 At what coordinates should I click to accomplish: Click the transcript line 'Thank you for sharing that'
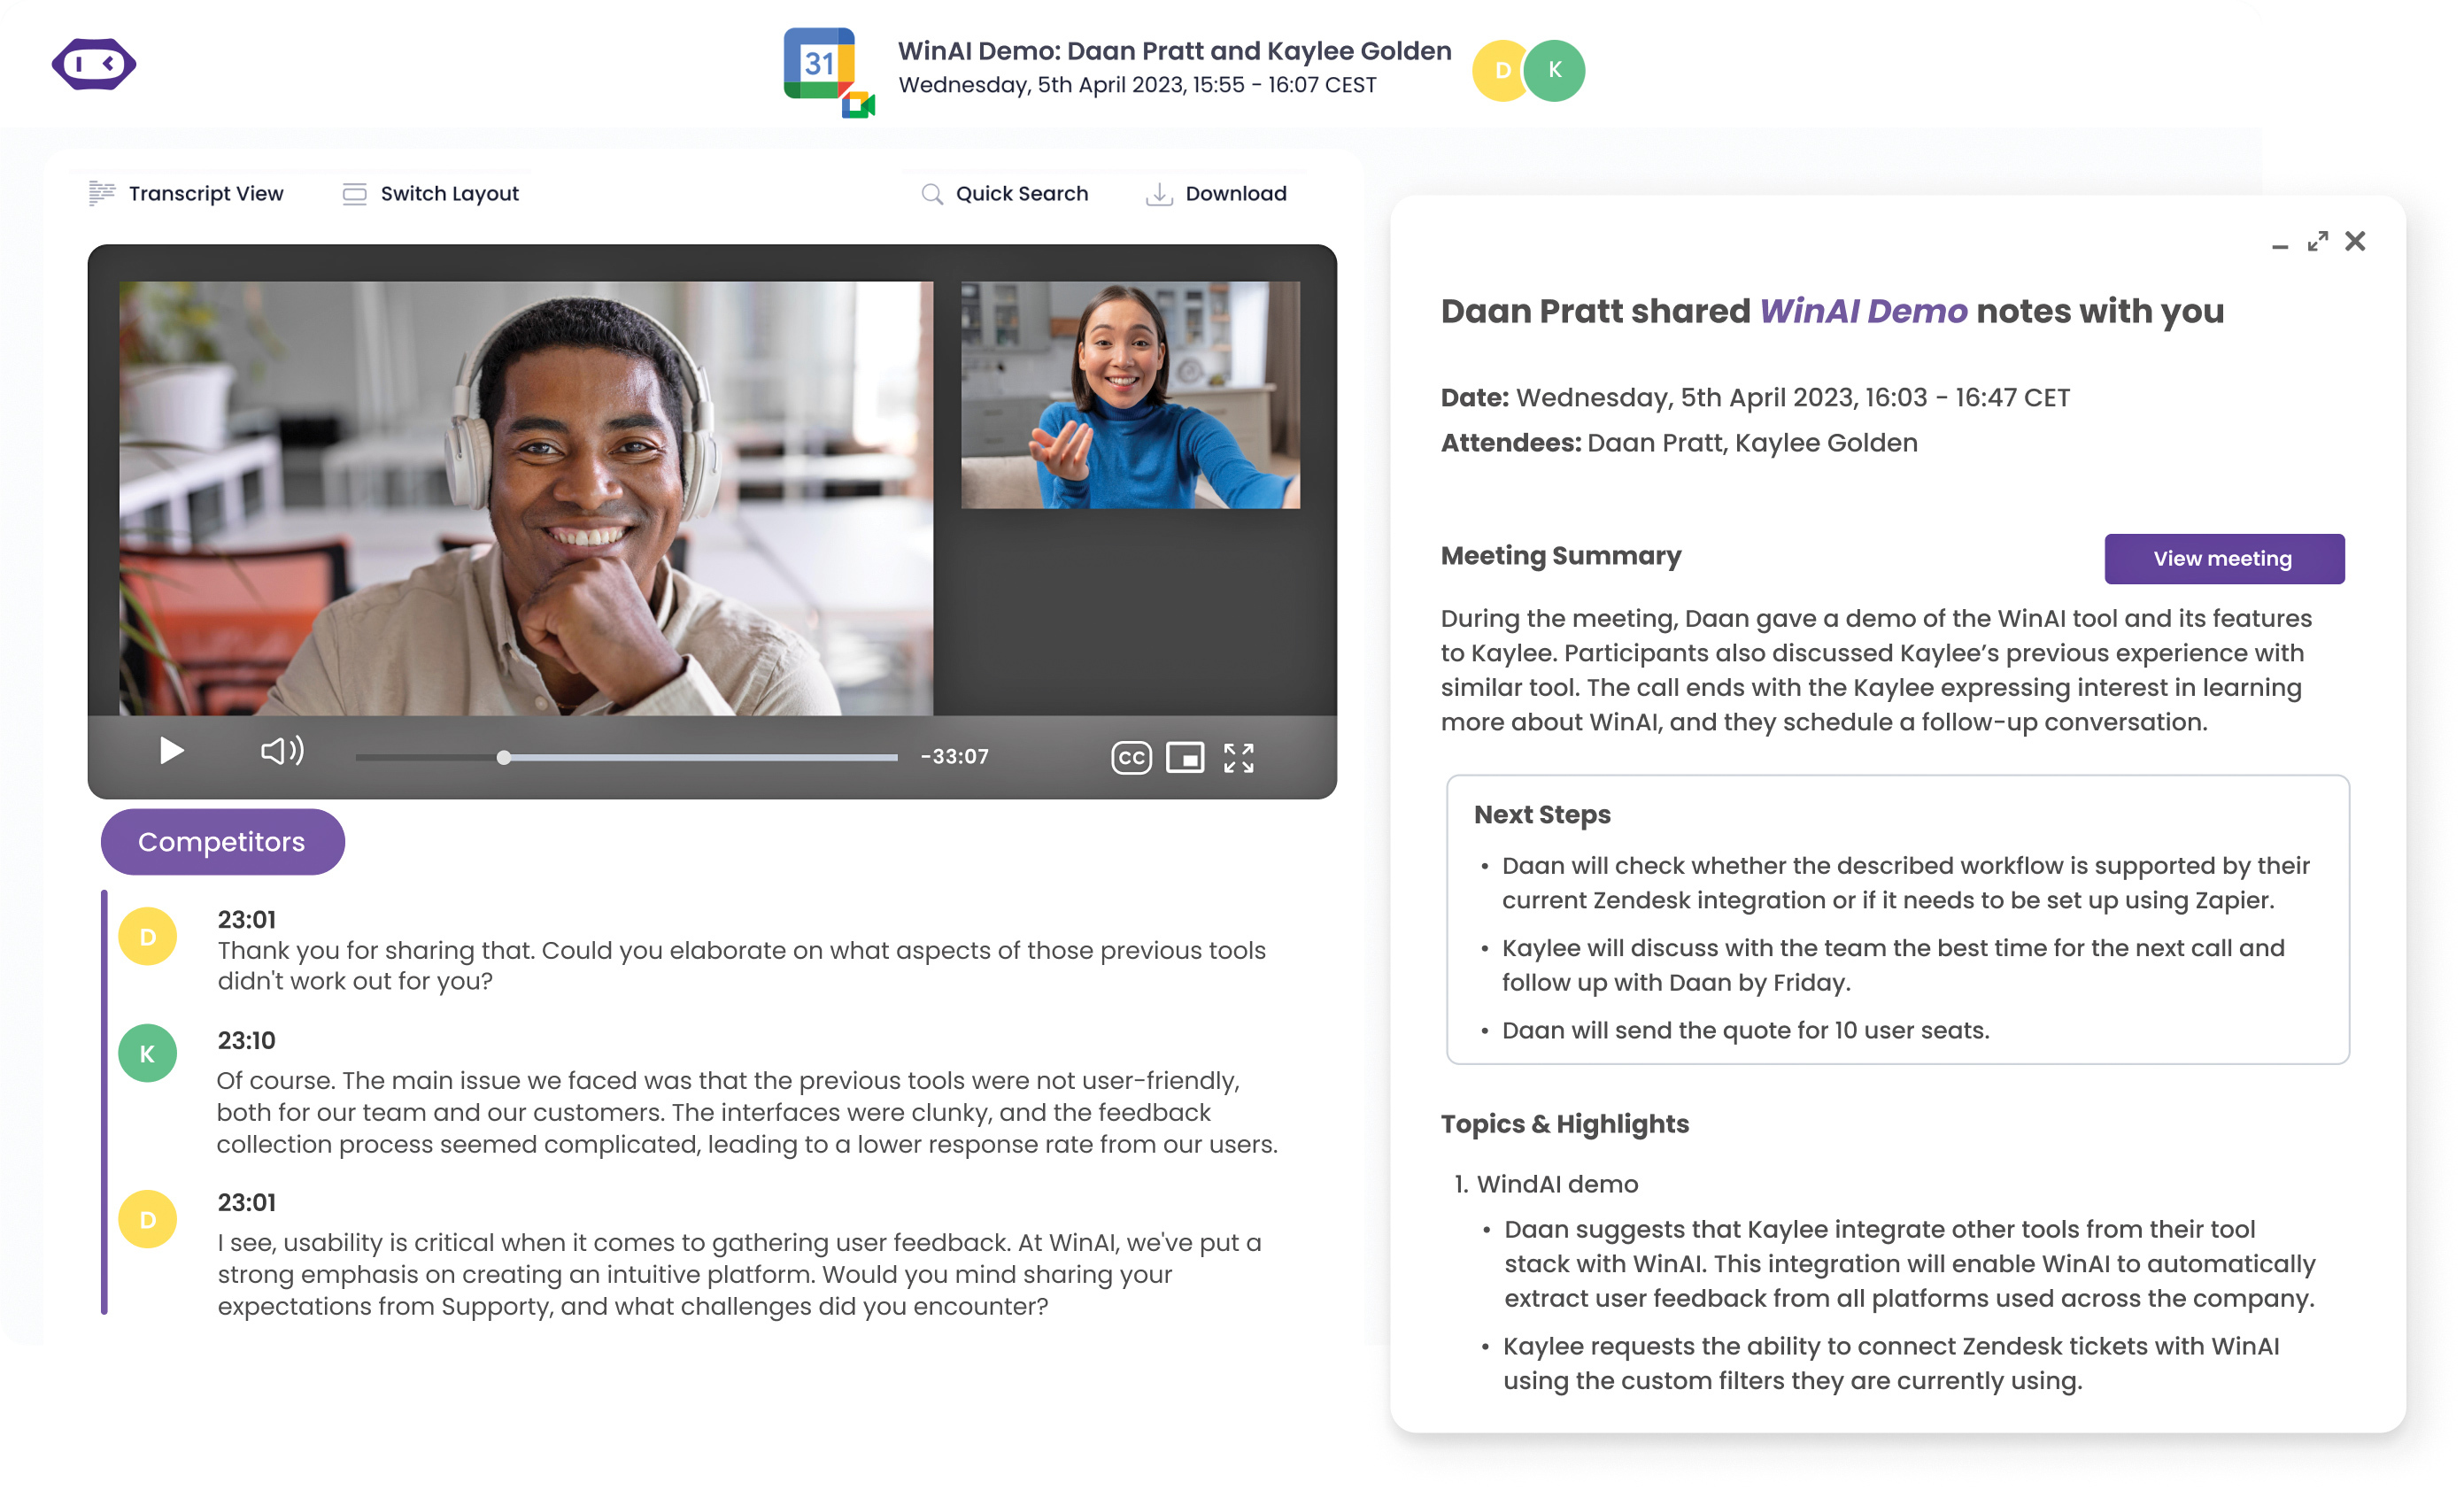[x=741, y=965]
